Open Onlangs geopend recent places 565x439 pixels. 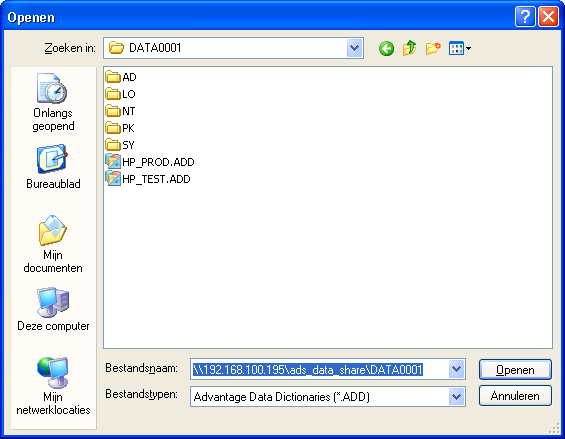point(53,103)
